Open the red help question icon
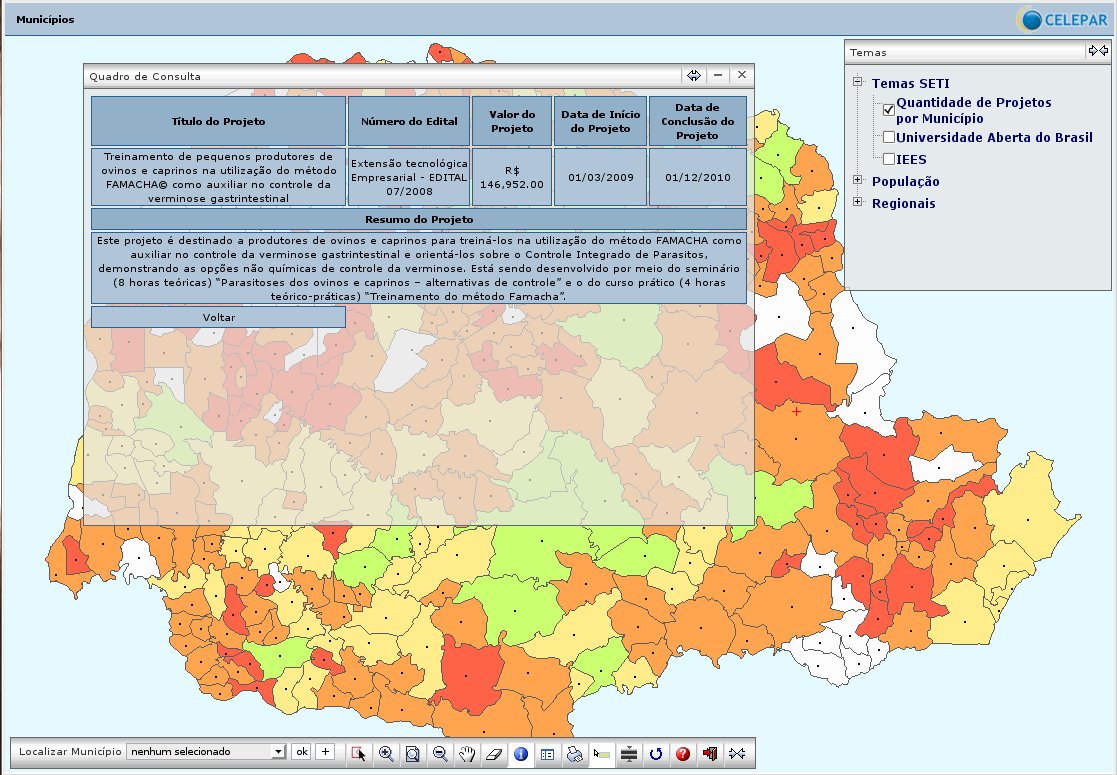 pos(683,754)
